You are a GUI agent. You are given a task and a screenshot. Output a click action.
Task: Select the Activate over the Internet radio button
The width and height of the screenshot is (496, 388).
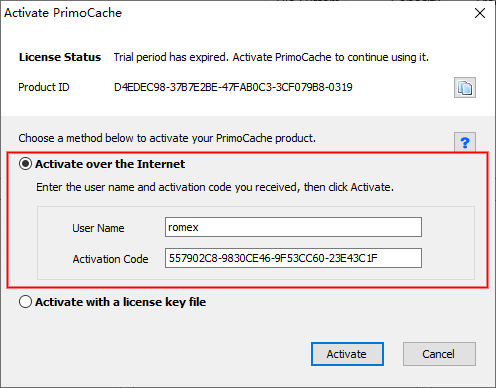[25, 164]
